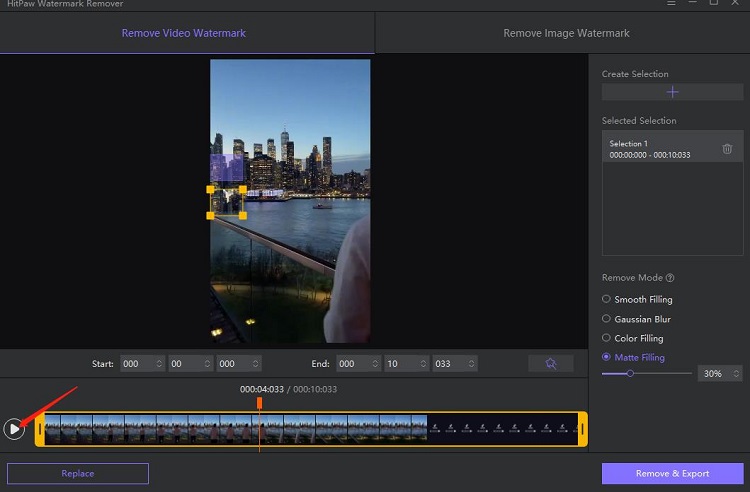Screen dimensions: 750x492
Task: Click the left yellow trim handle
Action: 40,429
